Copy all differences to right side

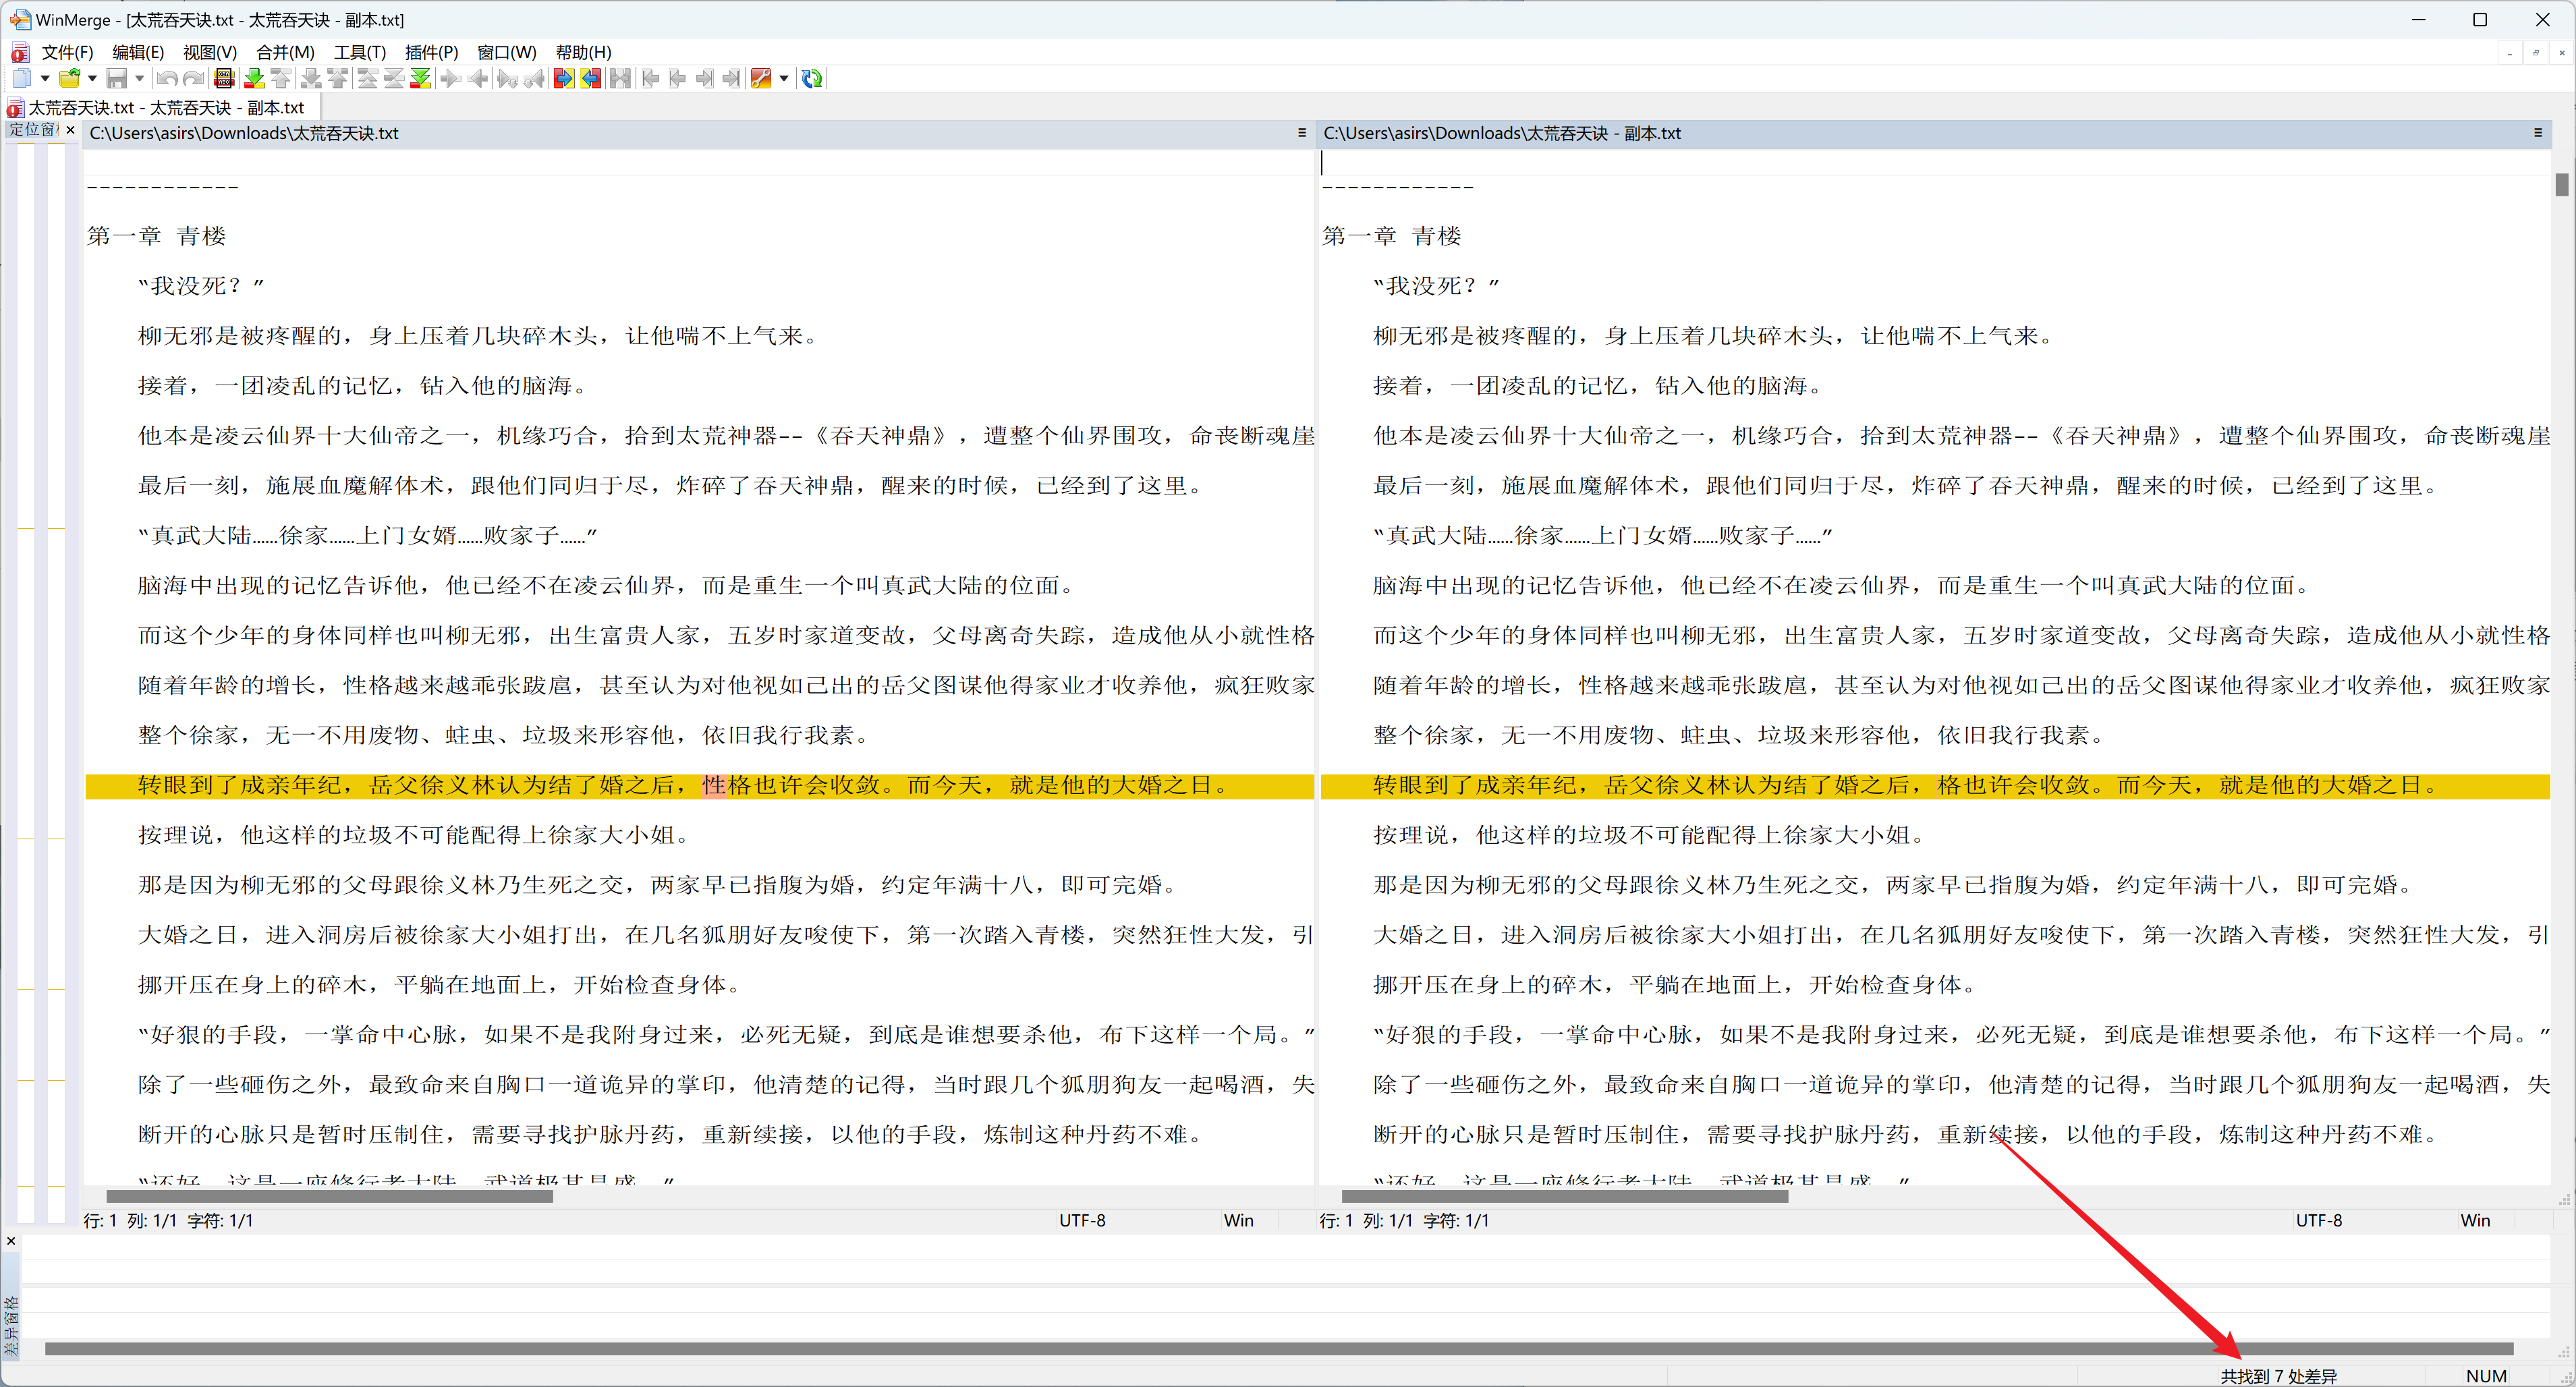[x=564, y=78]
